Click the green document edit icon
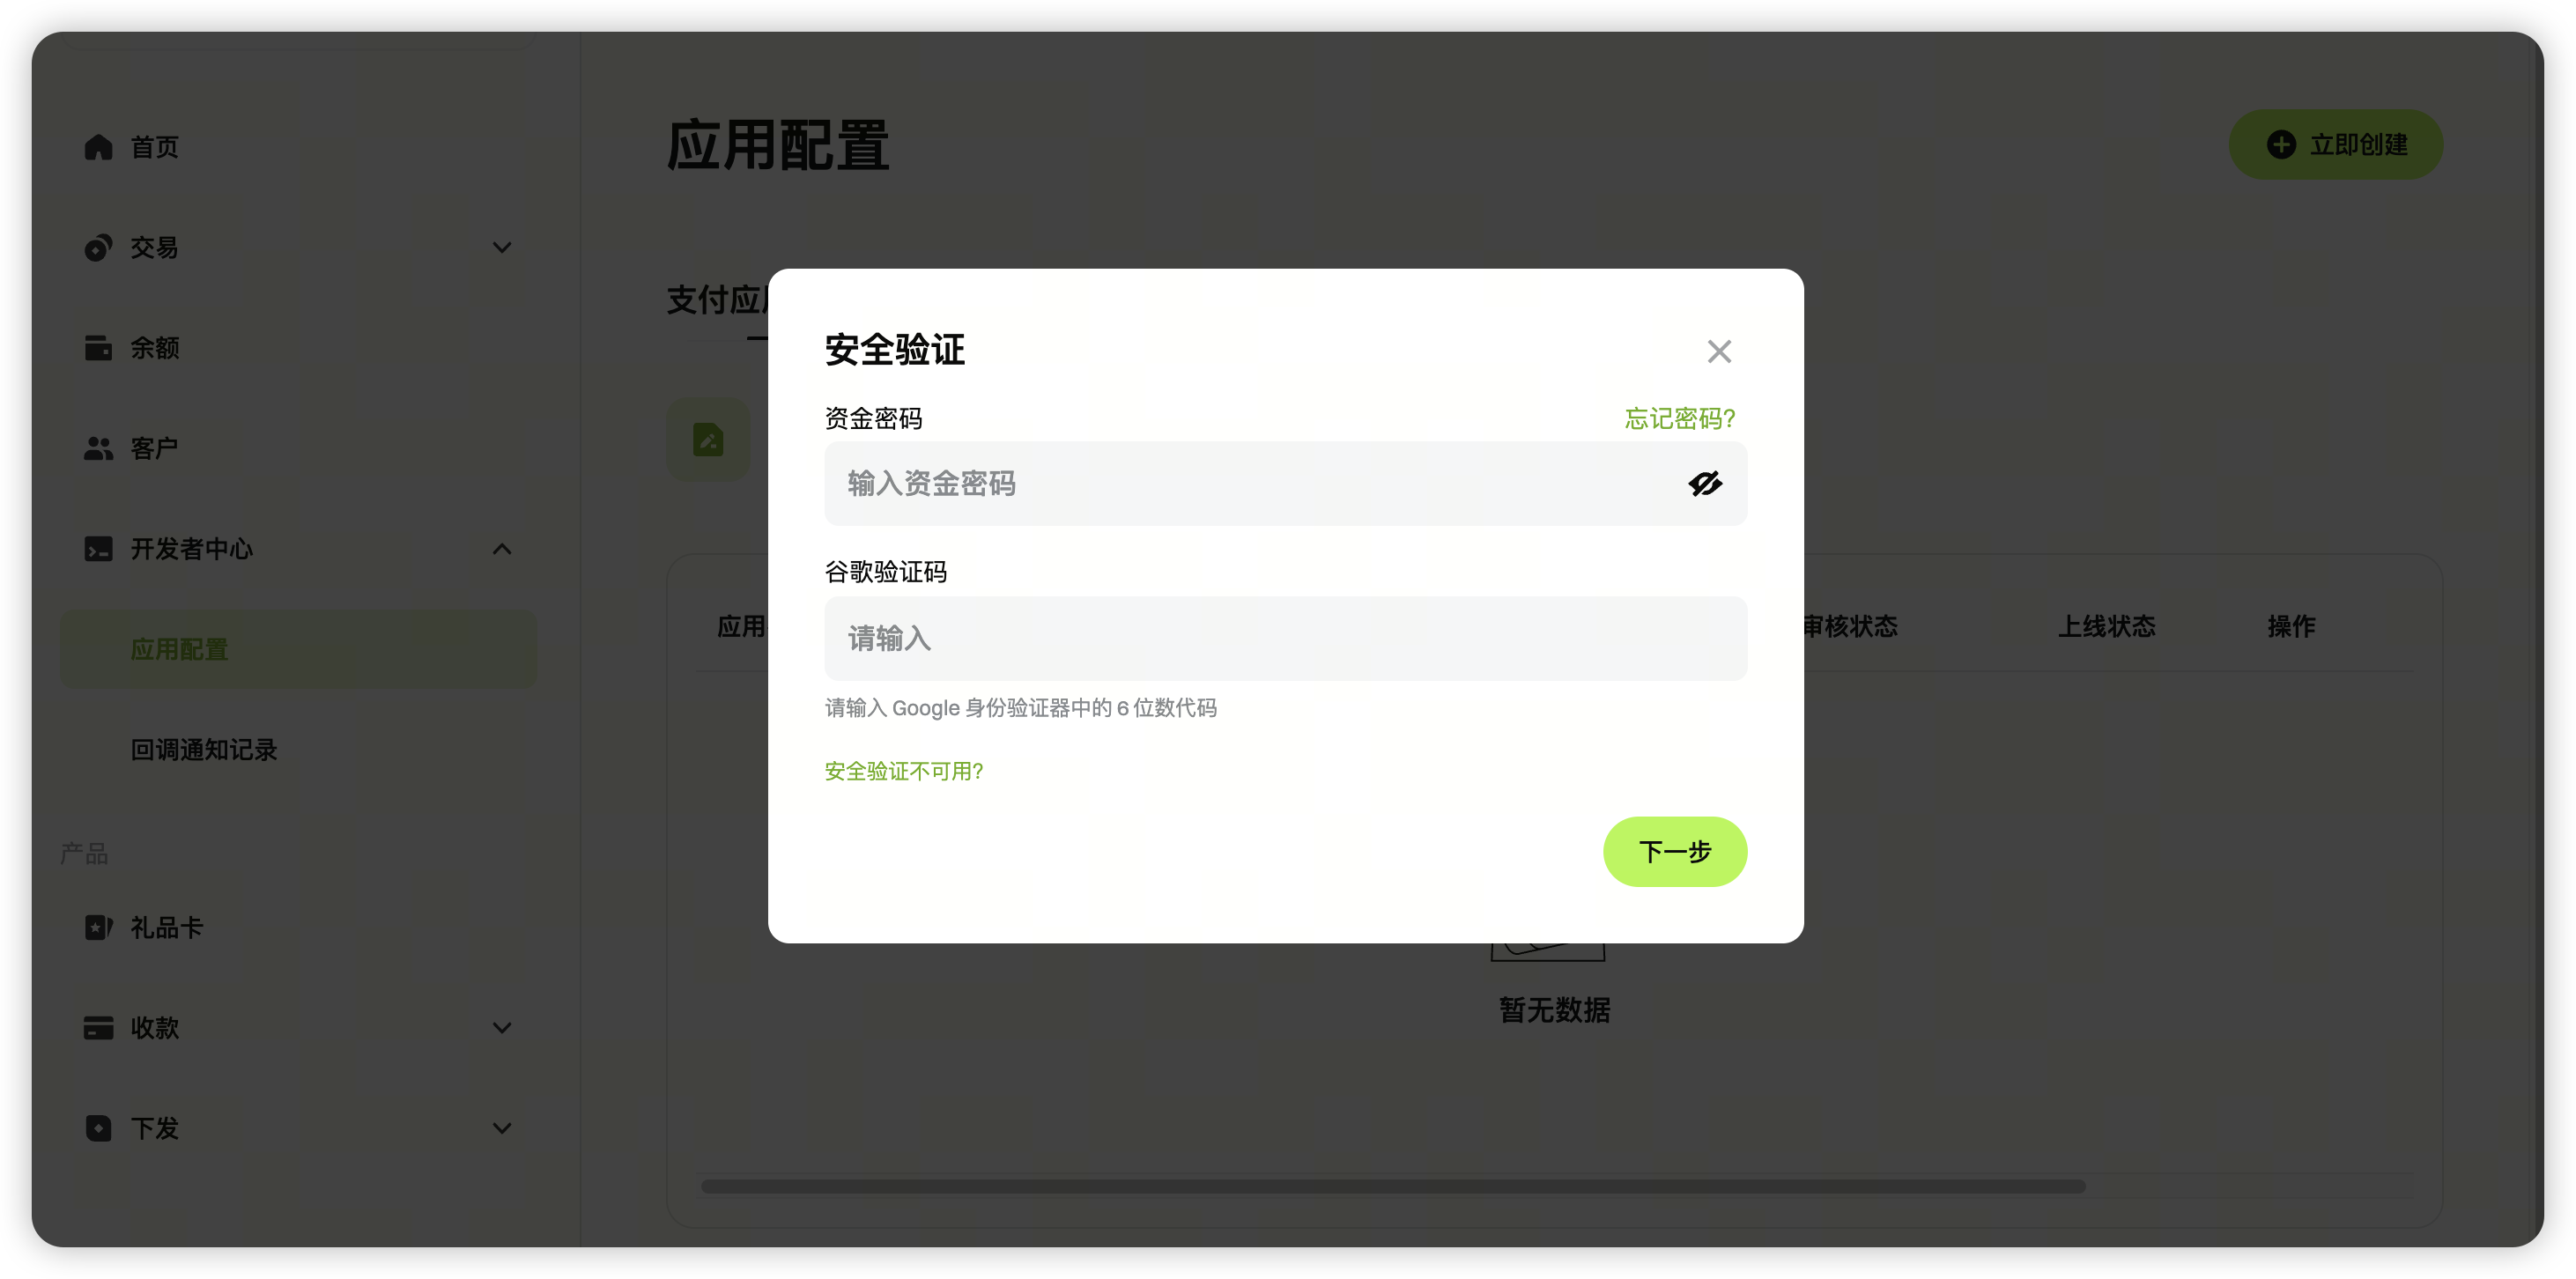Screen dimensions: 2576x1279 coord(708,439)
